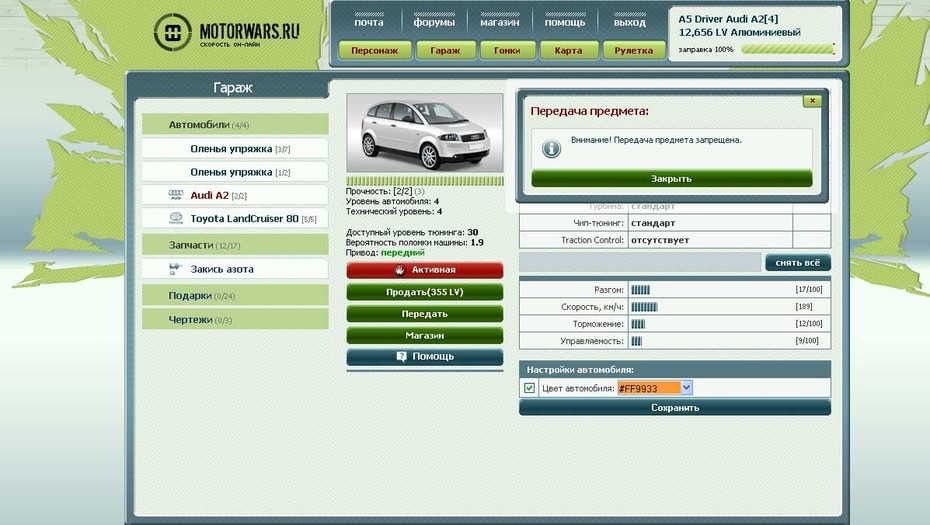Open the car color dropdown arrow
930x525 pixels.
[686, 387]
